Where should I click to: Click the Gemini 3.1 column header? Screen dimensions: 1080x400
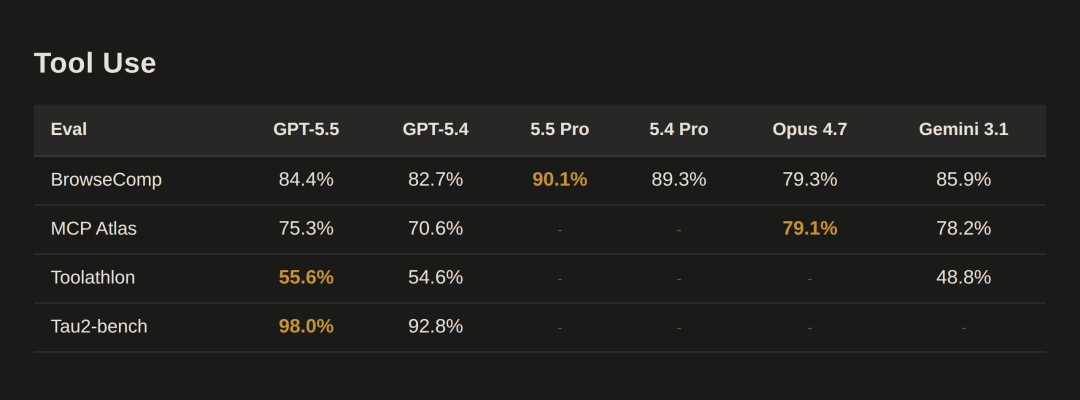pos(963,129)
